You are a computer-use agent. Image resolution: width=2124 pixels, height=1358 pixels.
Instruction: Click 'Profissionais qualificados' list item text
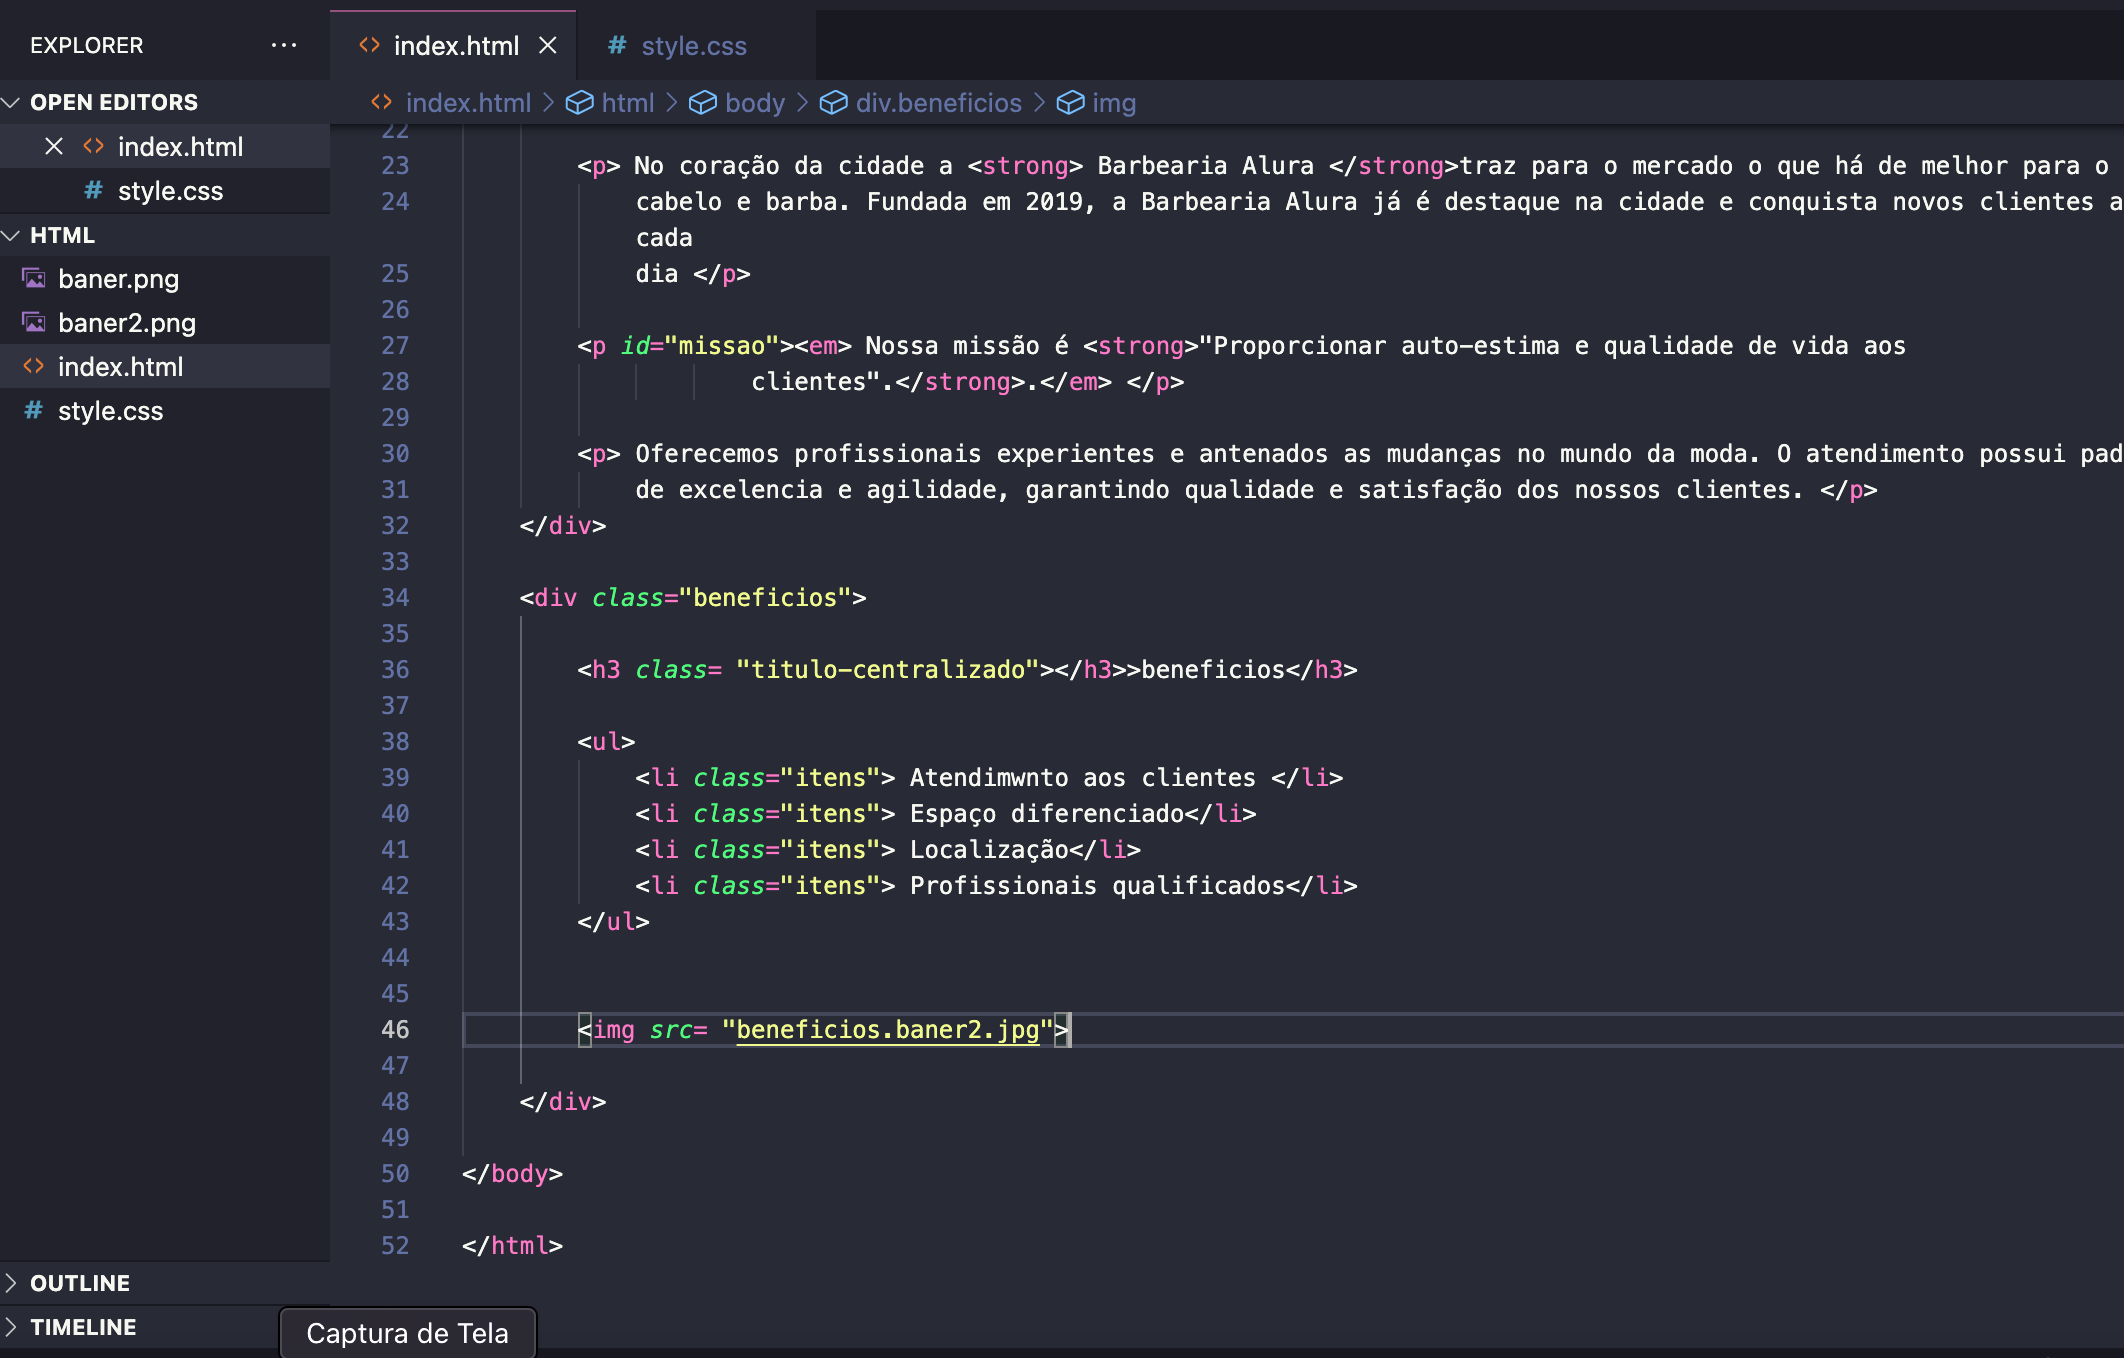[1098, 885]
